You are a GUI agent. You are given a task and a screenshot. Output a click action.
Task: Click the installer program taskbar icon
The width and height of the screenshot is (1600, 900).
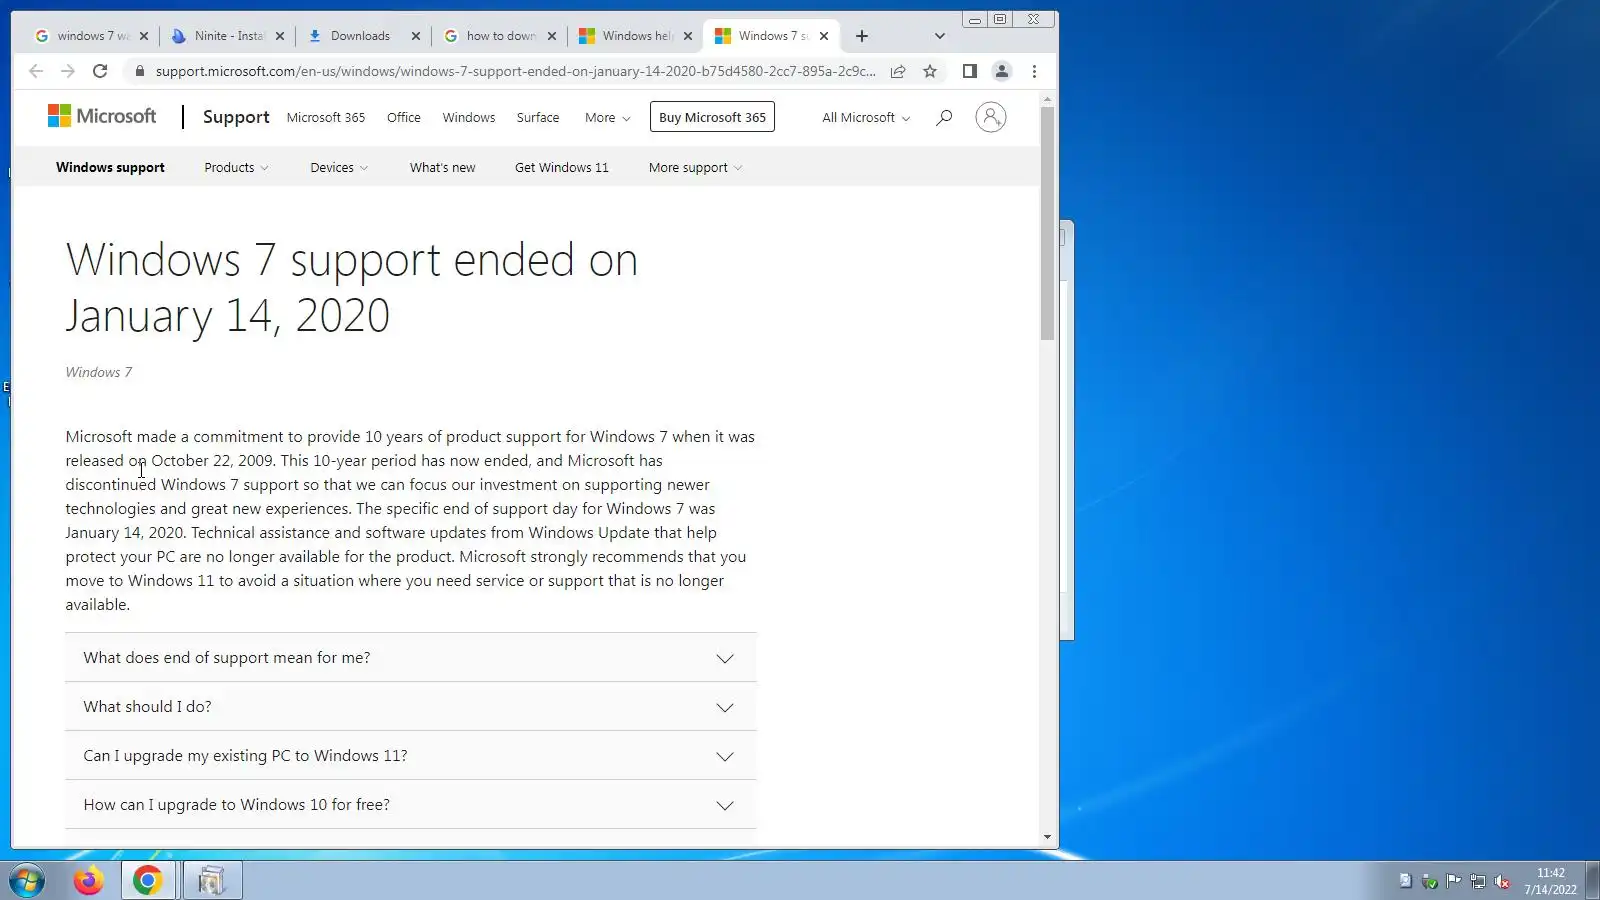click(212, 881)
